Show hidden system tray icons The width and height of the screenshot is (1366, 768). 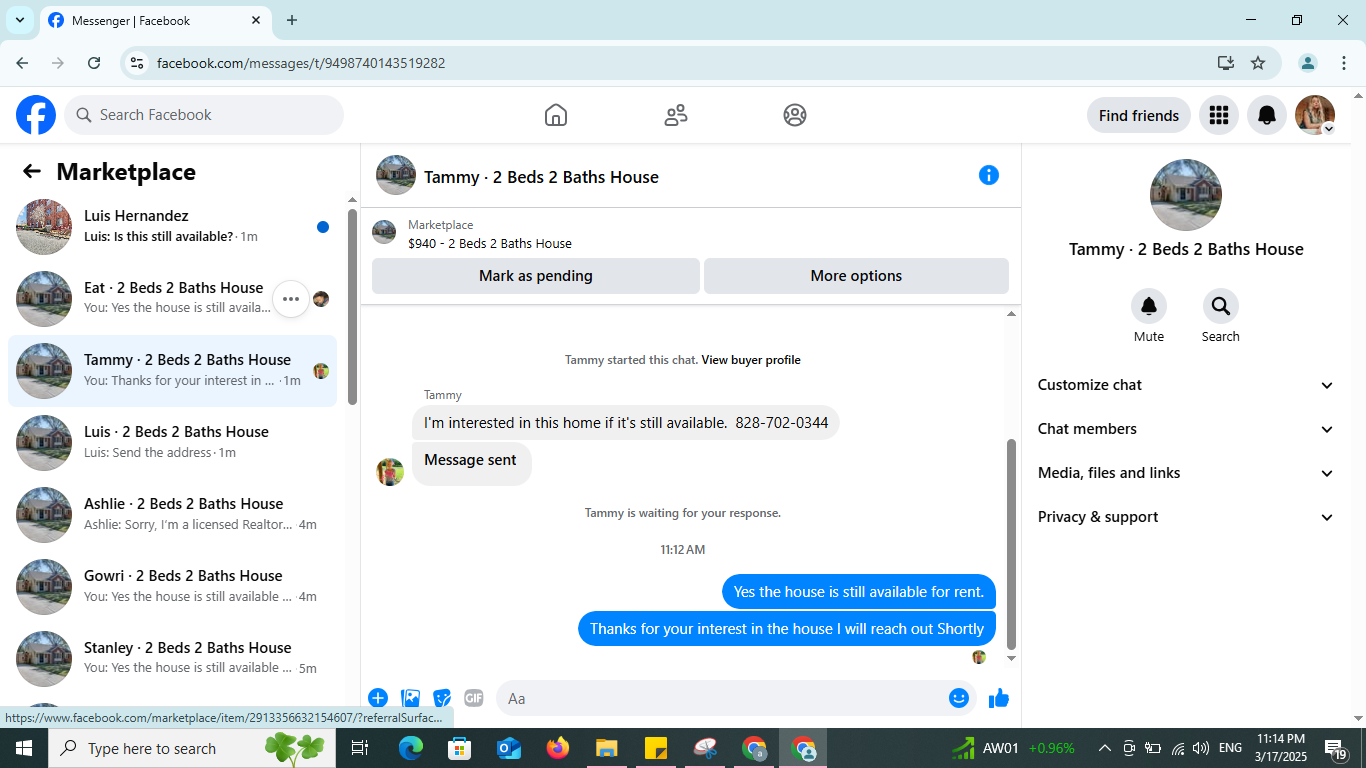coord(1105,748)
